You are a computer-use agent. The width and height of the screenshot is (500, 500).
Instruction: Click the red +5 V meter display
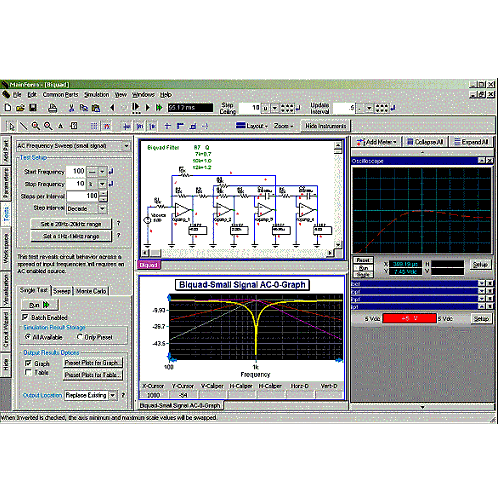tap(409, 318)
